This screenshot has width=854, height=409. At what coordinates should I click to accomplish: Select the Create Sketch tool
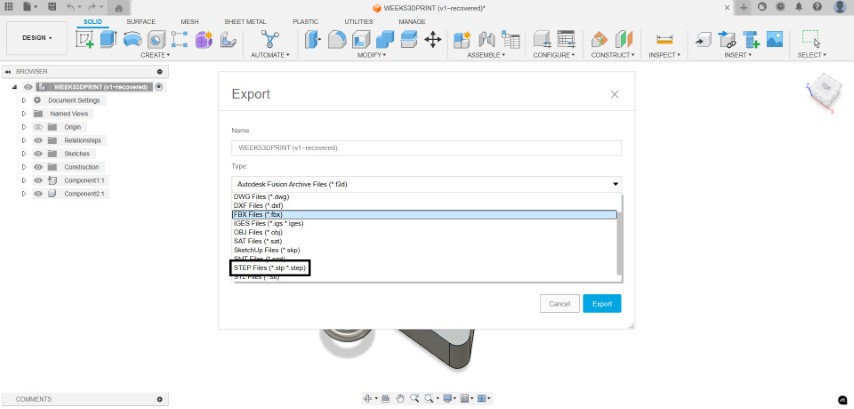pyautogui.click(x=84, y=40)
